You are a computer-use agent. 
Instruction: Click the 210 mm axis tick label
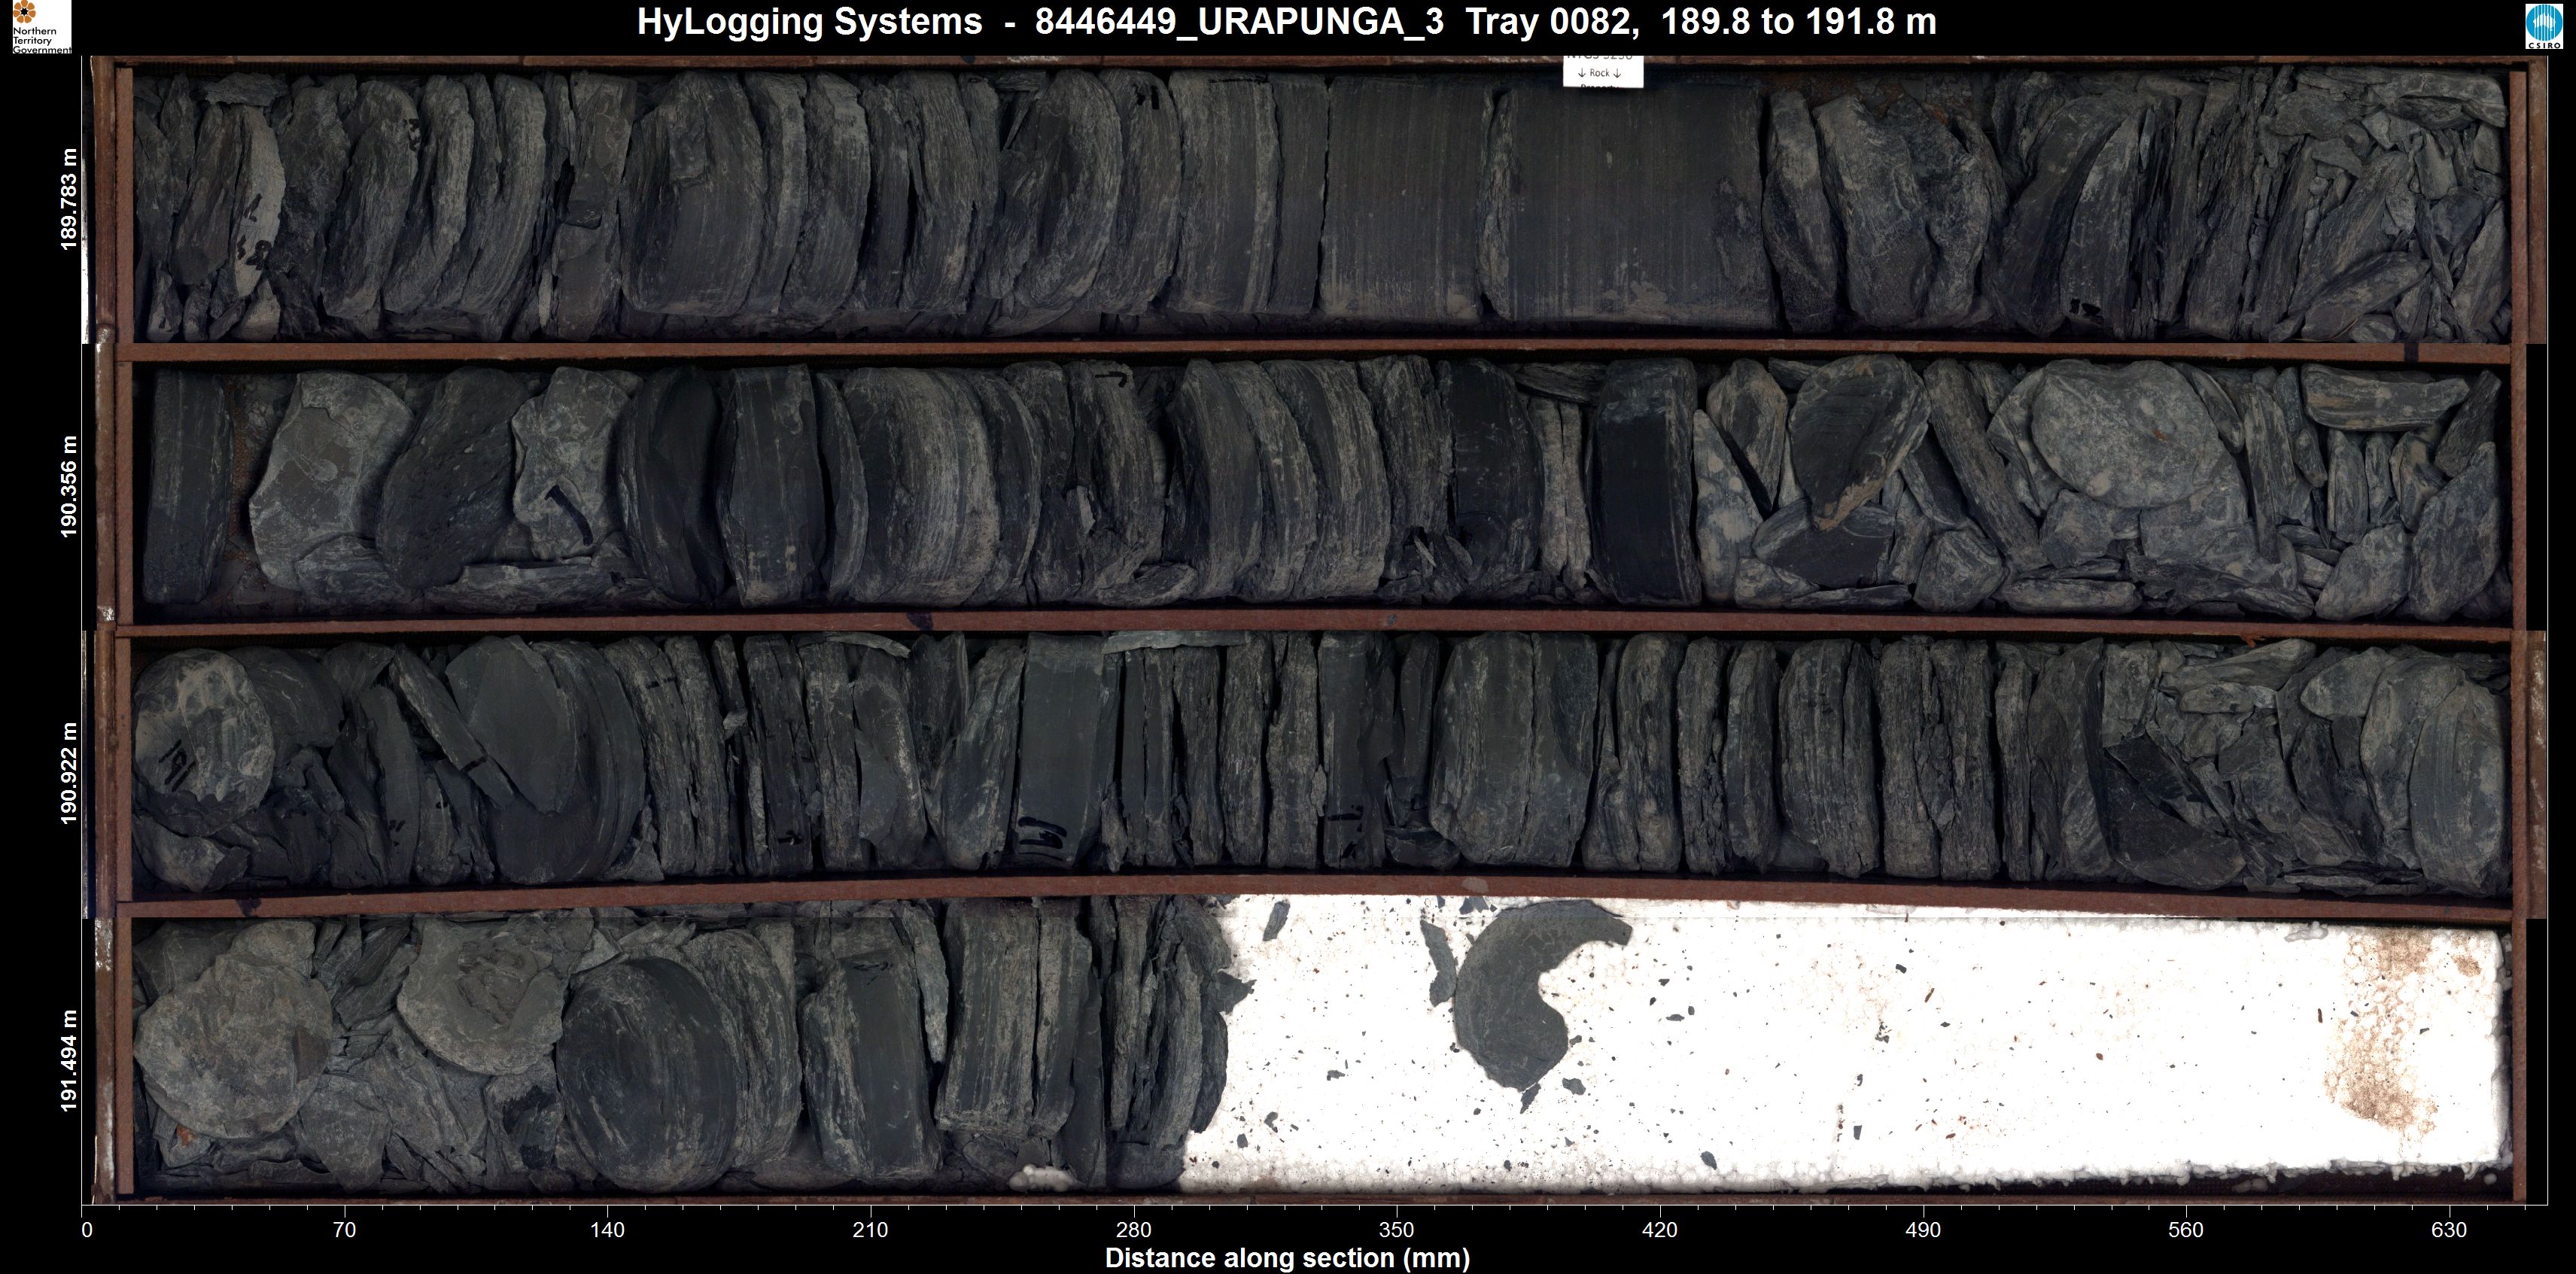point(870,1229)
